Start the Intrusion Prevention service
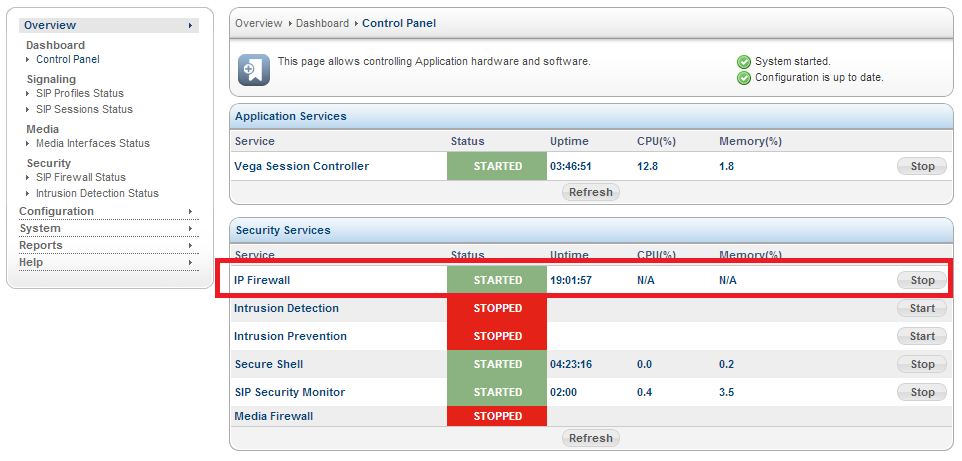962x461 pixels. coord(922,336)
